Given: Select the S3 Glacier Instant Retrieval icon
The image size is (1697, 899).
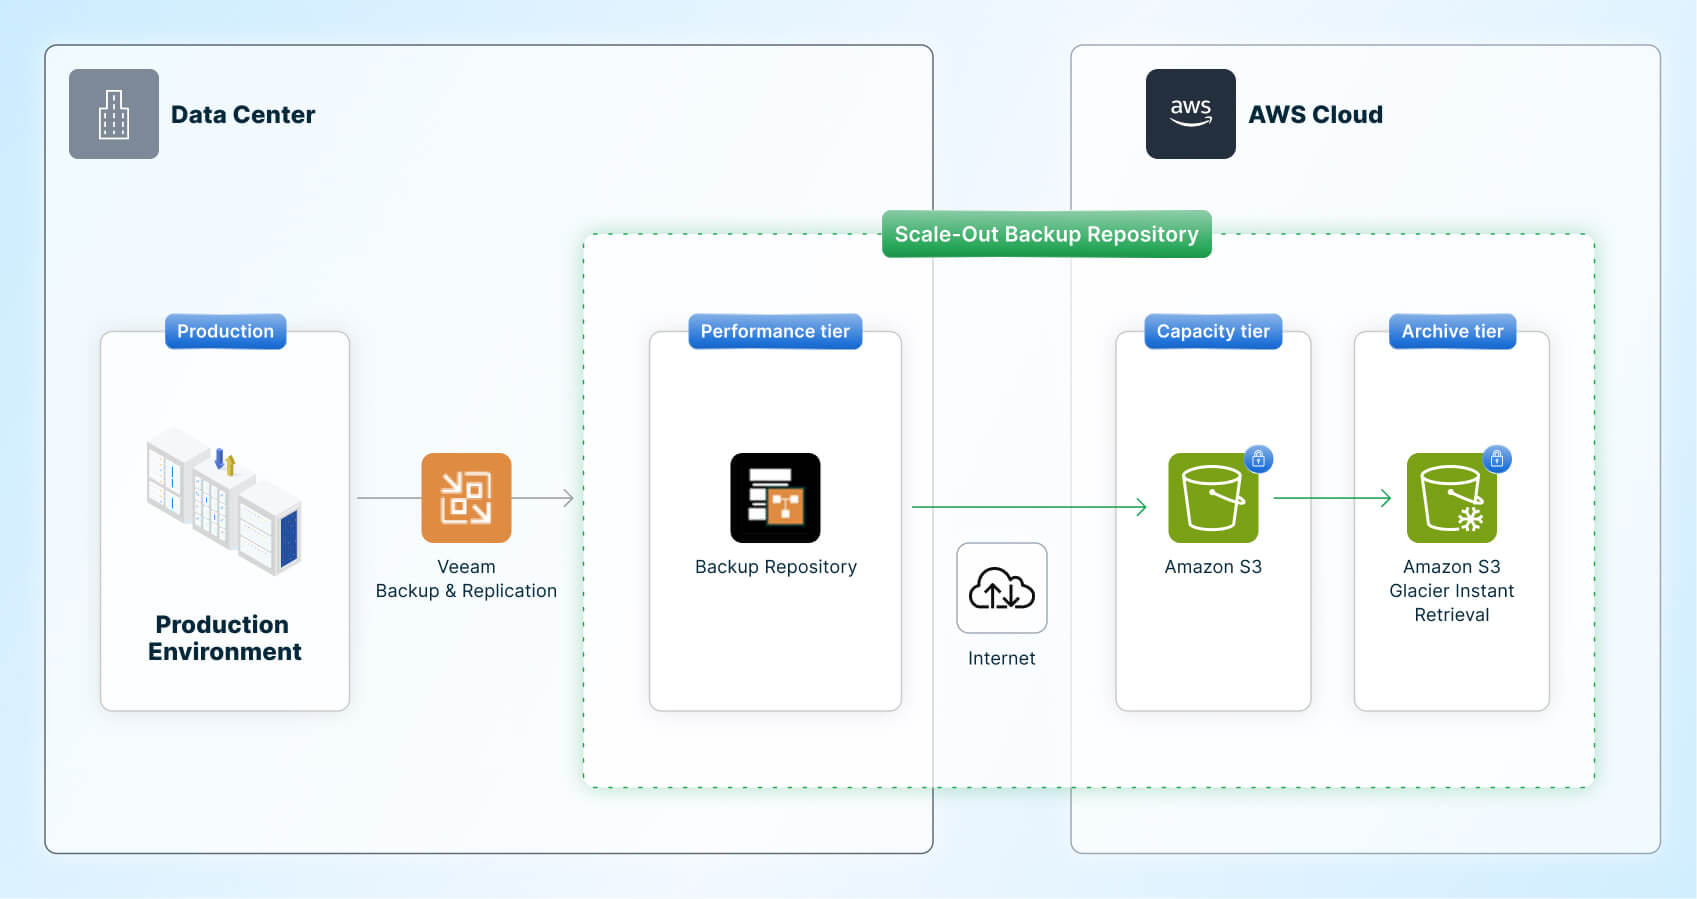Looking at the screenshot, I should (x=1450, y=498).
